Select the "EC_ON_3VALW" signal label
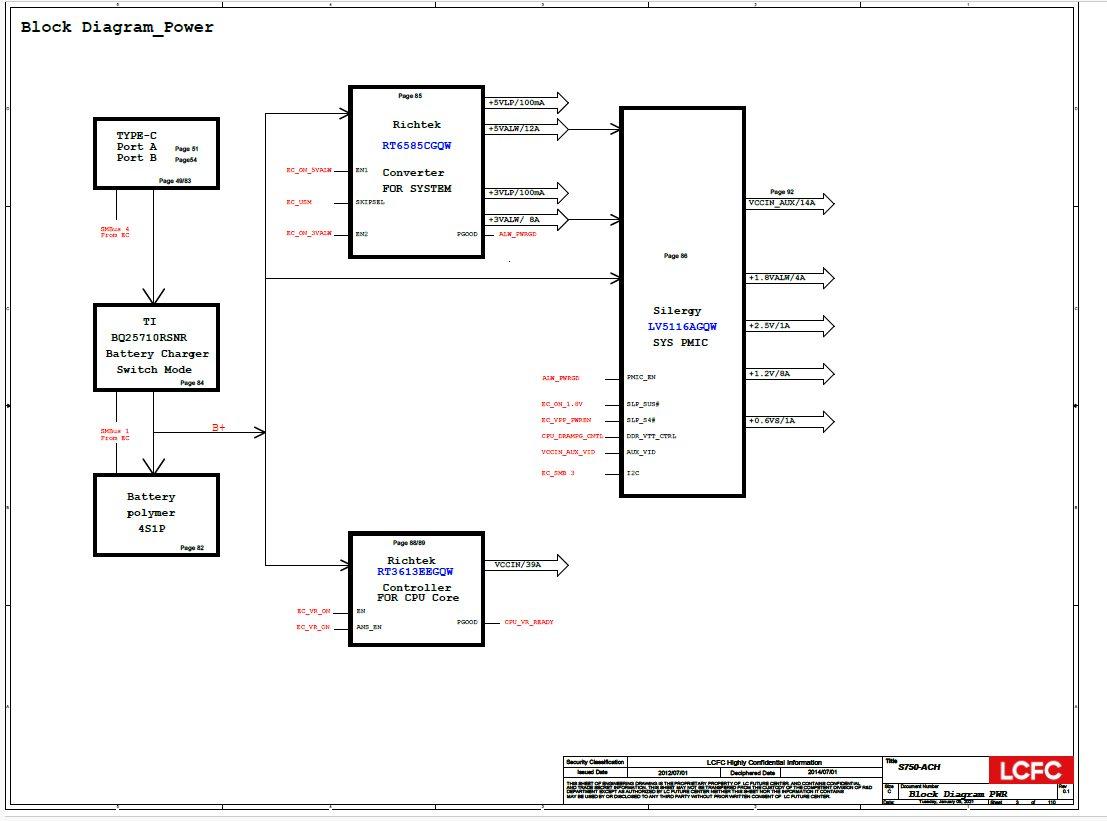This screenshot has height=821, width=1107. click(309, 234)
